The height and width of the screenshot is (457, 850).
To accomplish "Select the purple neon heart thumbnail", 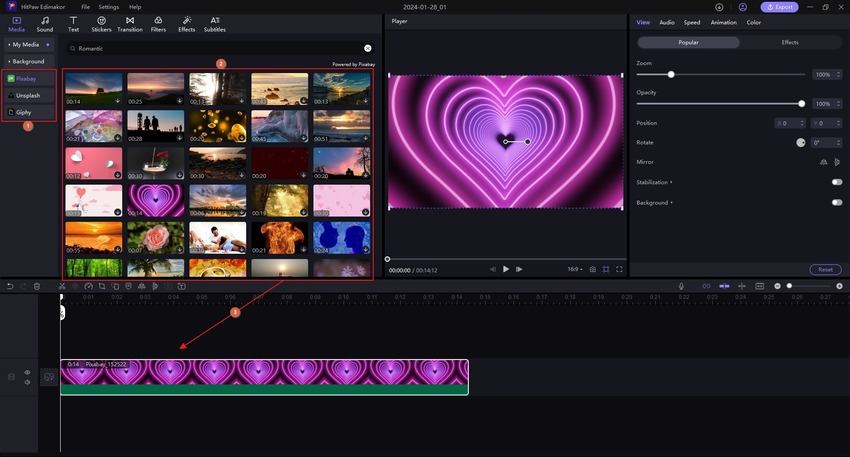I will 156,201.
